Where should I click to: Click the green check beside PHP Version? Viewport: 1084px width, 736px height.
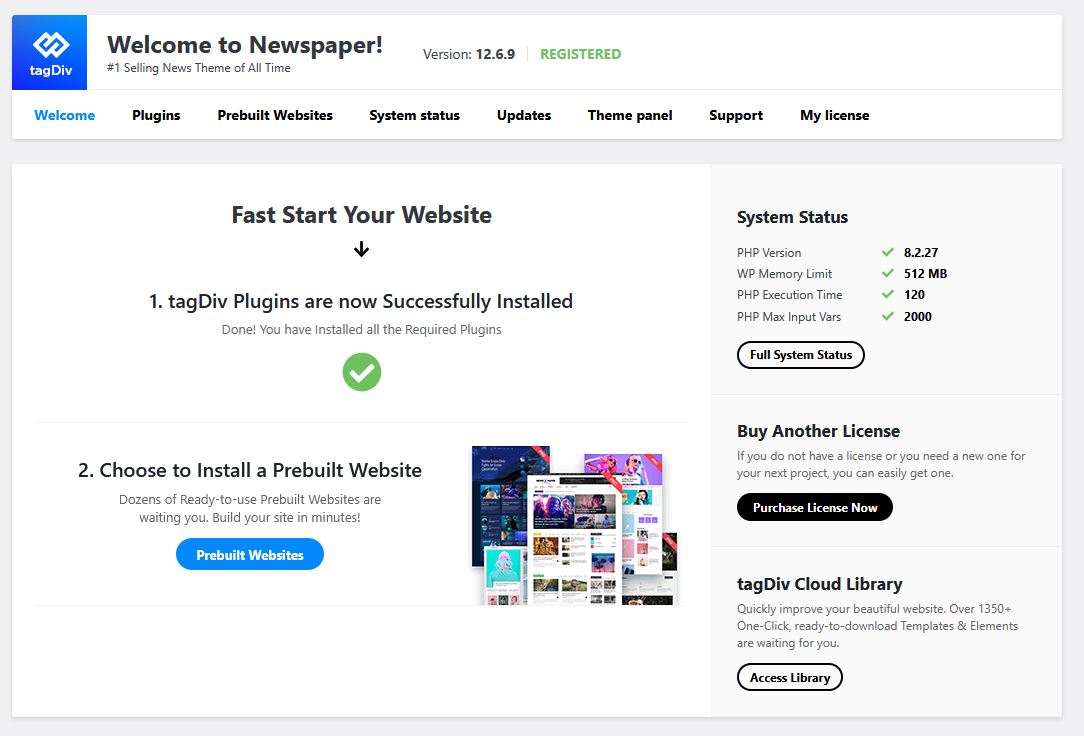(888, 252)
